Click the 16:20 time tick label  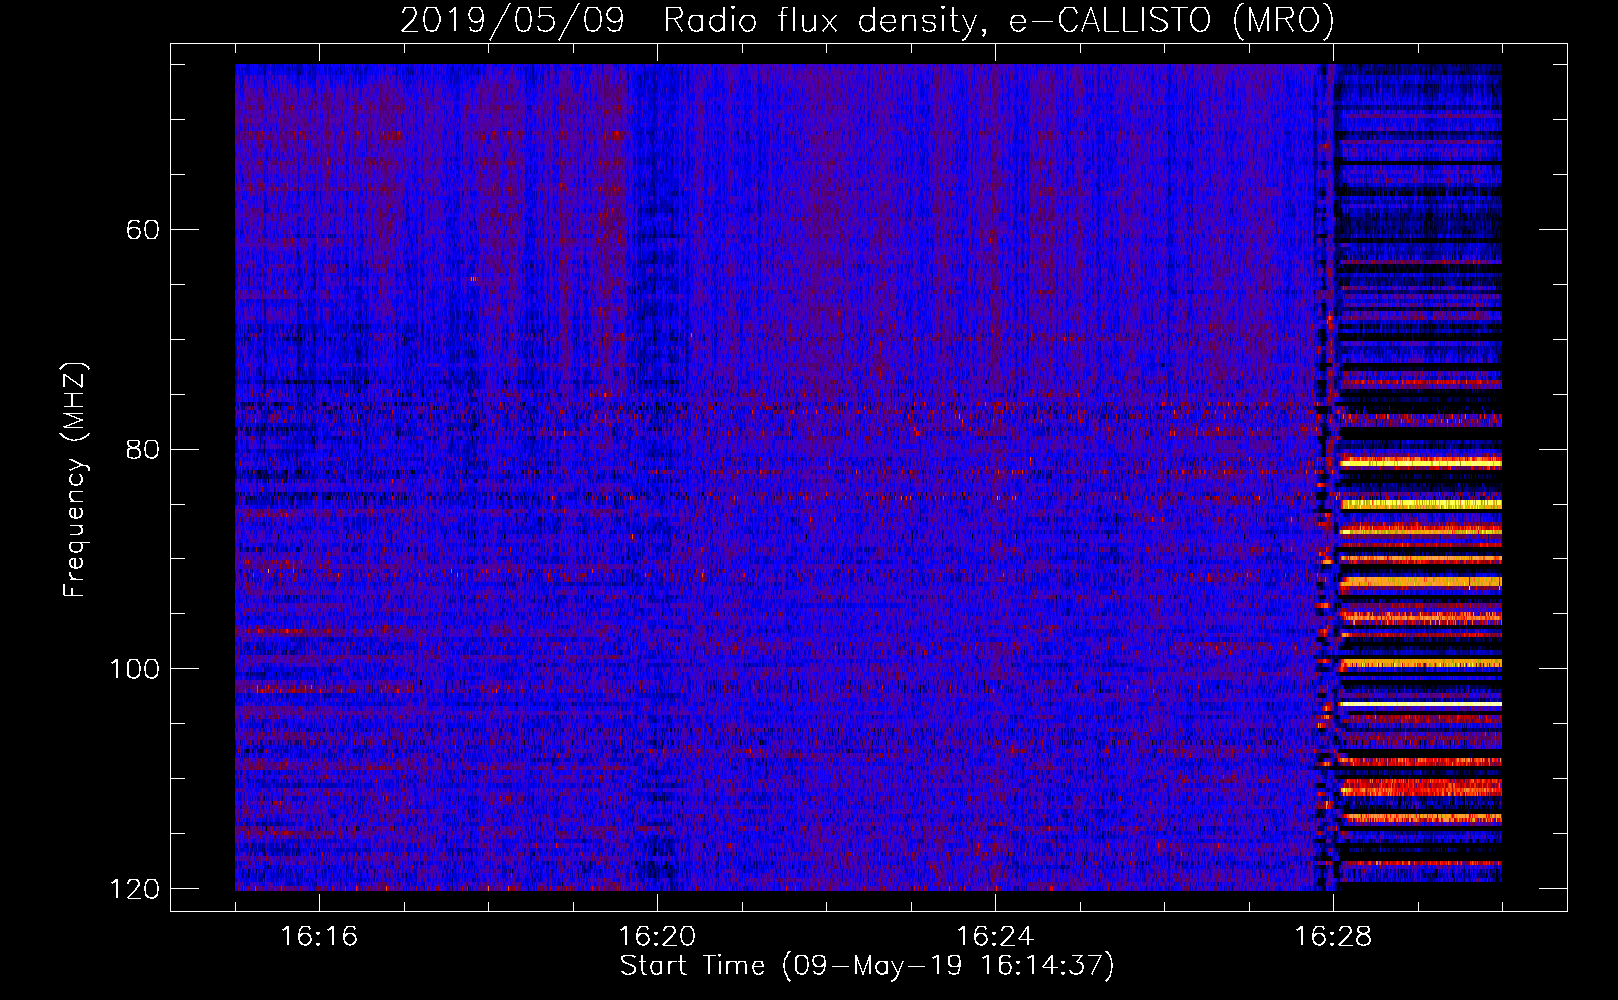click(x=657, y=937)
